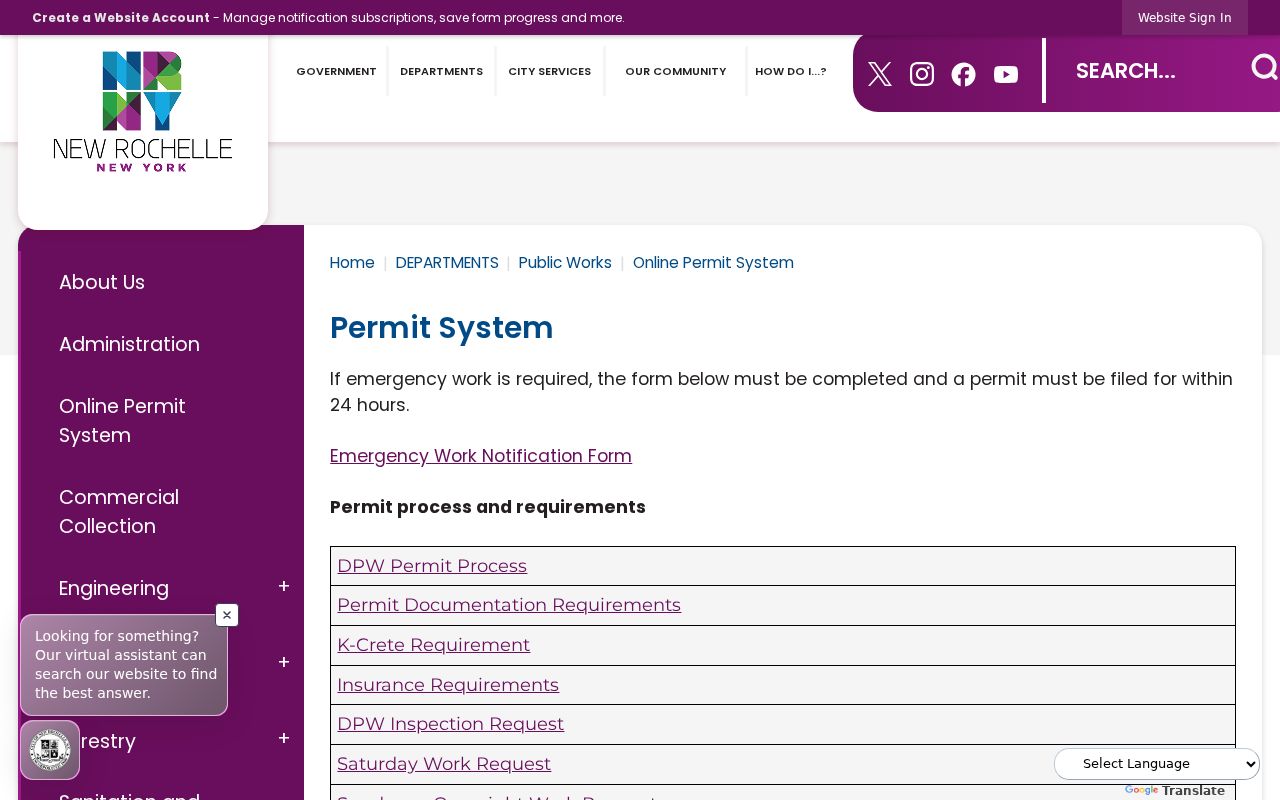Screen dimensions: 1280x800
Task: Go to DEPARTMENTS breadcrumb
Action: (447, 263)
